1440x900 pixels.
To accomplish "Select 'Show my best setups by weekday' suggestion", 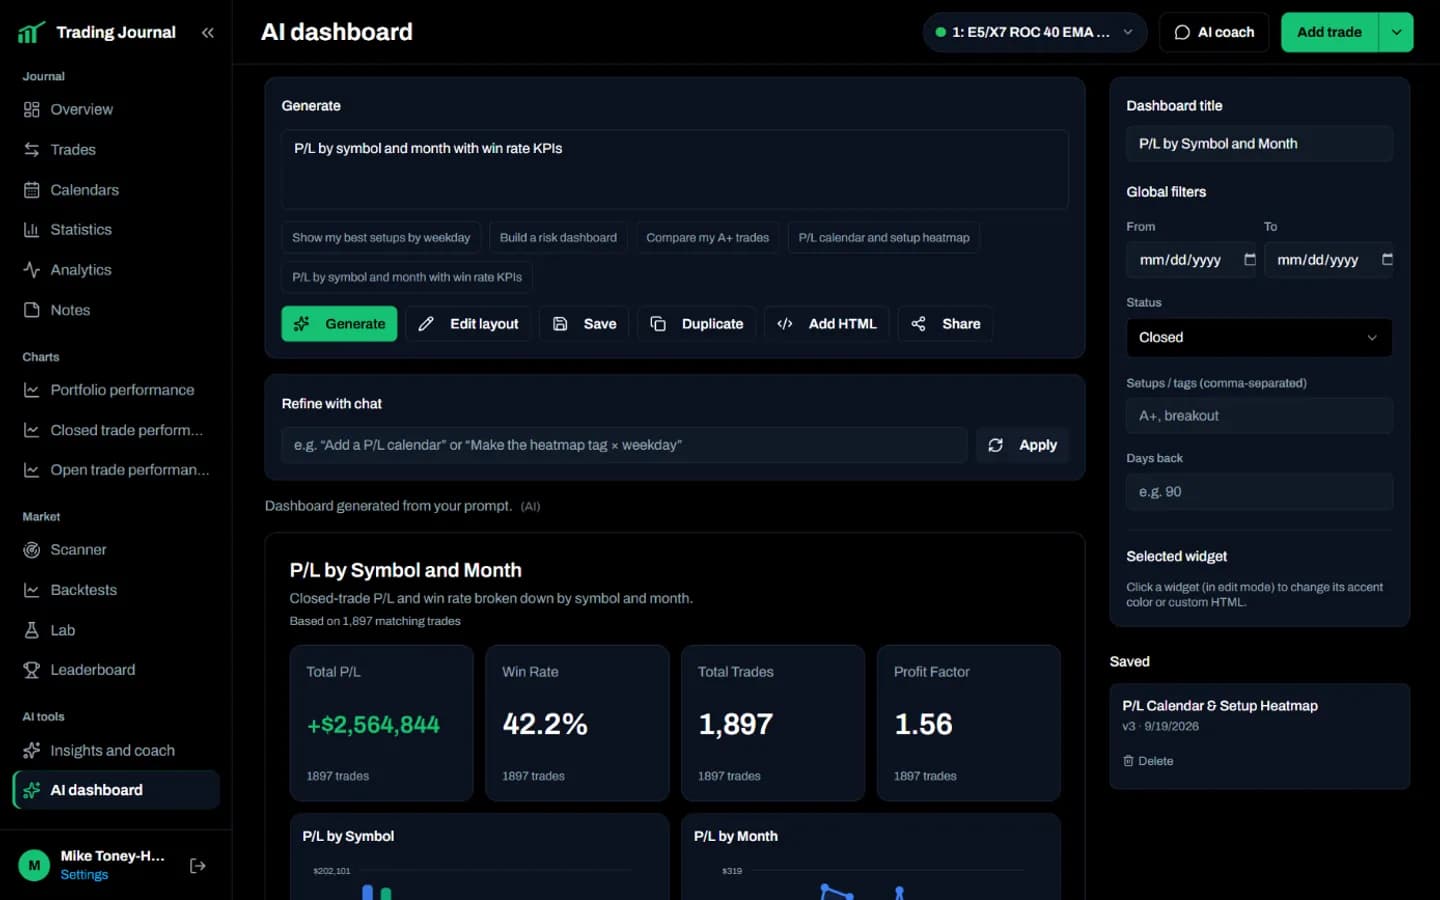I will pos(381,238).
